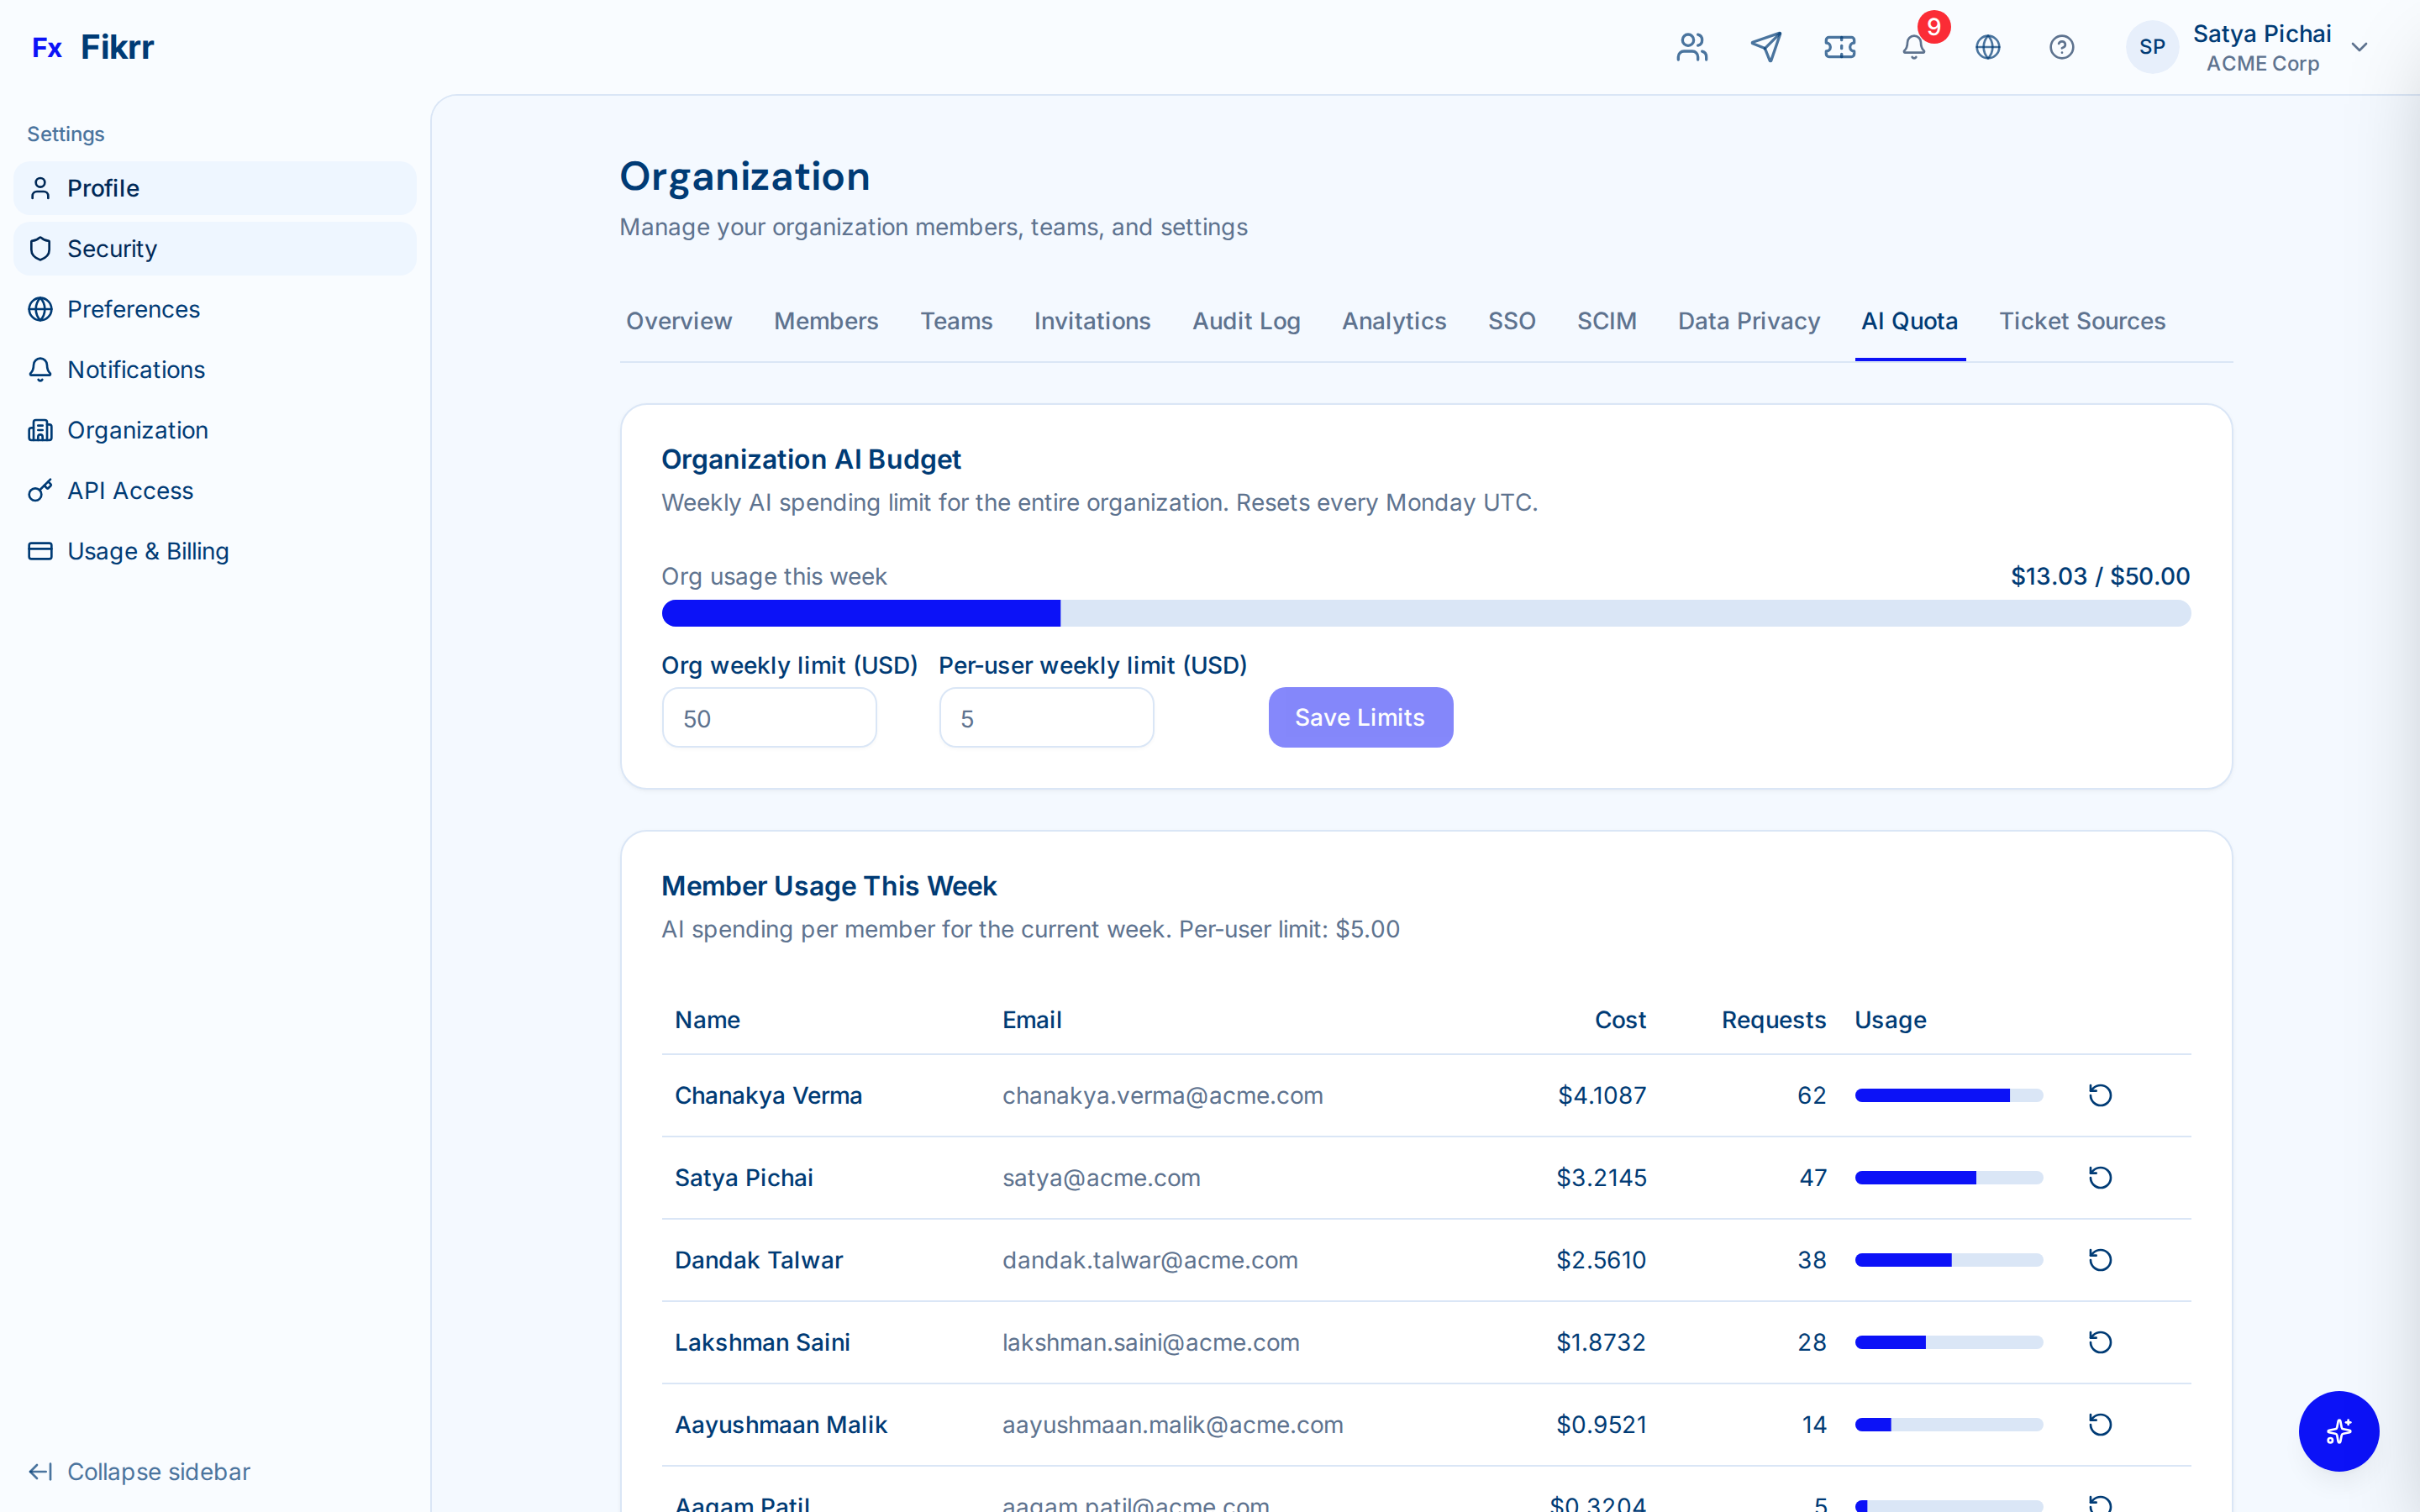
Task: Open API Access settings
Action: pyautogui.click(x=130, y=490)
